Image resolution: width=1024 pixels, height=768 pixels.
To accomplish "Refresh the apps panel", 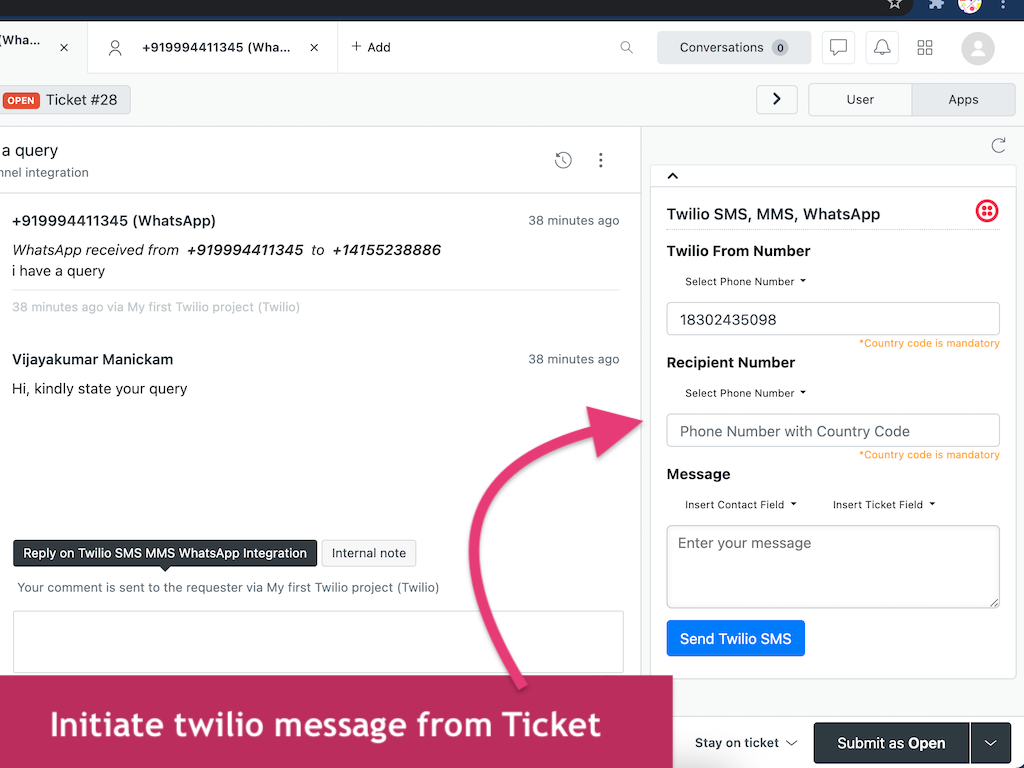I will point(998,146).
